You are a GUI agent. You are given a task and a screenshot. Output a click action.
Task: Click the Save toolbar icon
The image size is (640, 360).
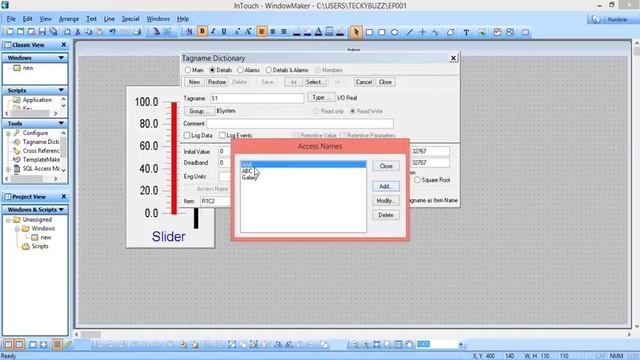point(42,31)
